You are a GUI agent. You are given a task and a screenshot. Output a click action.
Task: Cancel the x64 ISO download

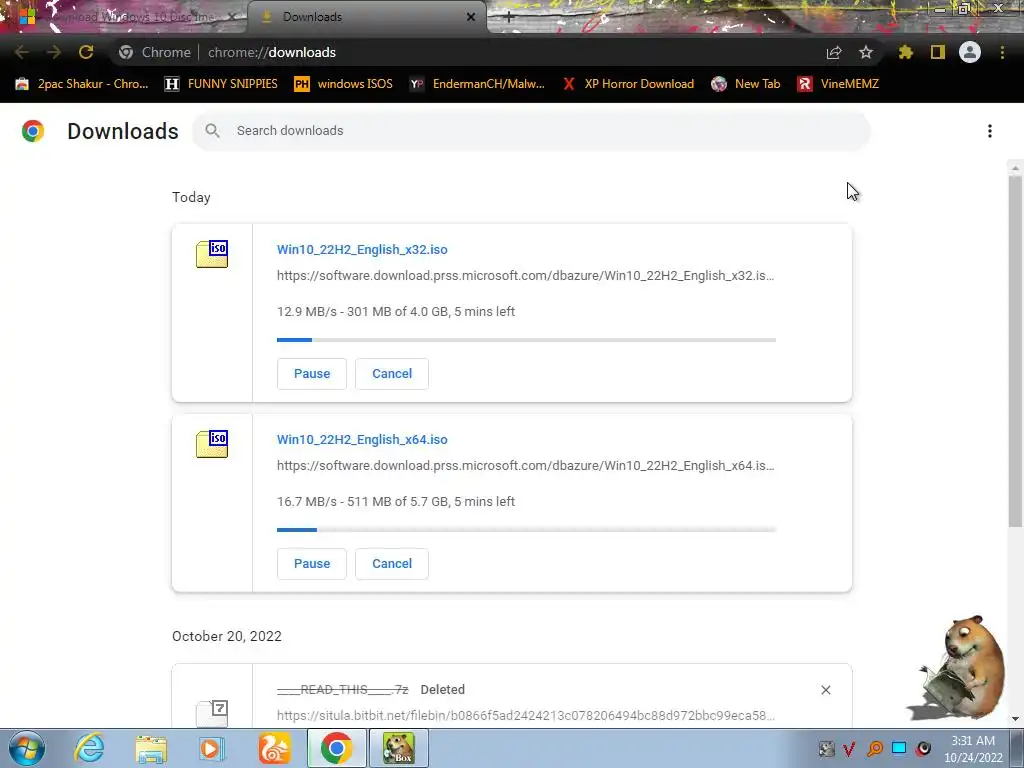(x=392, y=564)
